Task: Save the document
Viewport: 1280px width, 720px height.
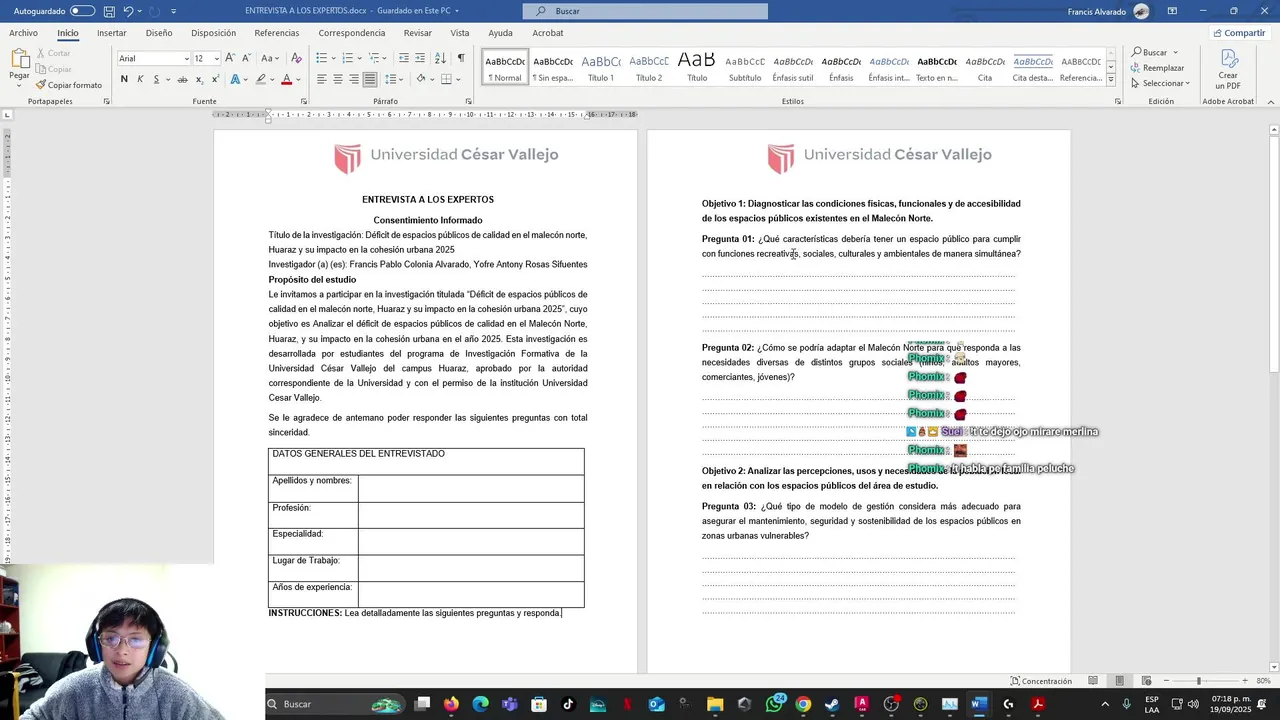Action: [109, 11]
